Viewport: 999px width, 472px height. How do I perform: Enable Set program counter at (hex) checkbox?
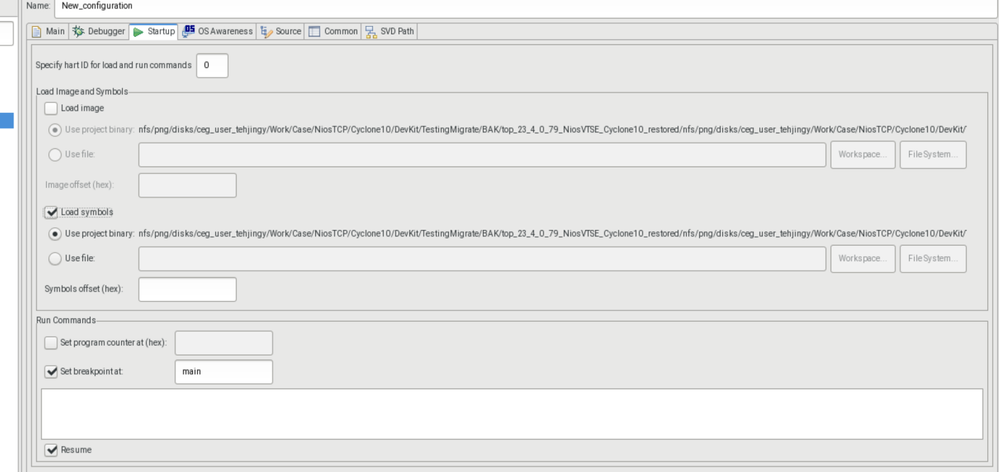point(51,343)
